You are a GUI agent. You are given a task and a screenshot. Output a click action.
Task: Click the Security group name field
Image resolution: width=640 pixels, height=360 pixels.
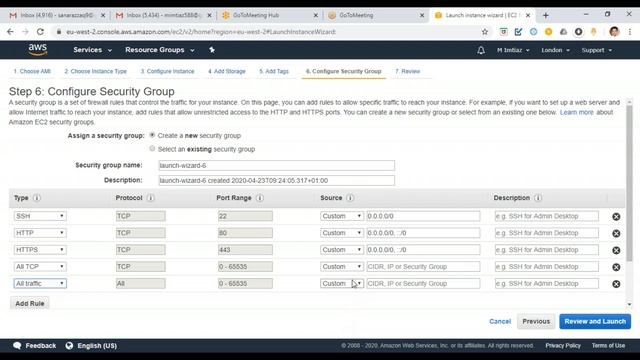coord(277,165)
